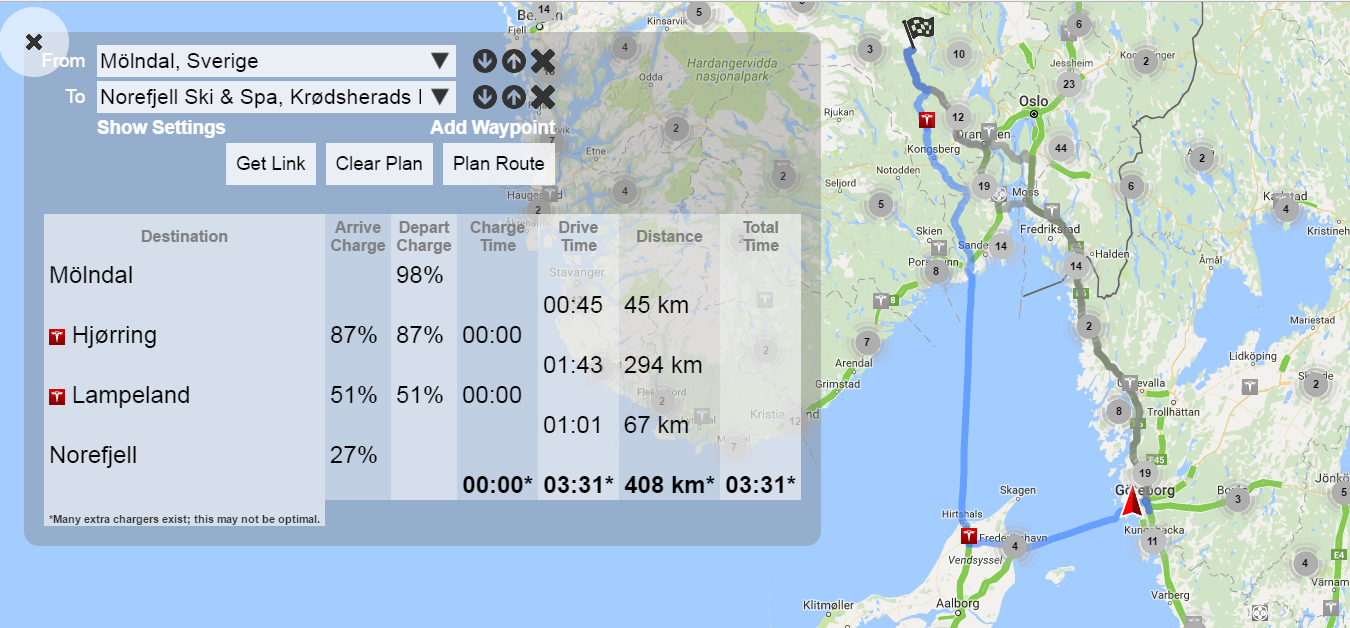Click the gray Tesla charger marker near Fredrikstad
The width and height of the screenshot is (1350, 628).
(1051, 212)
